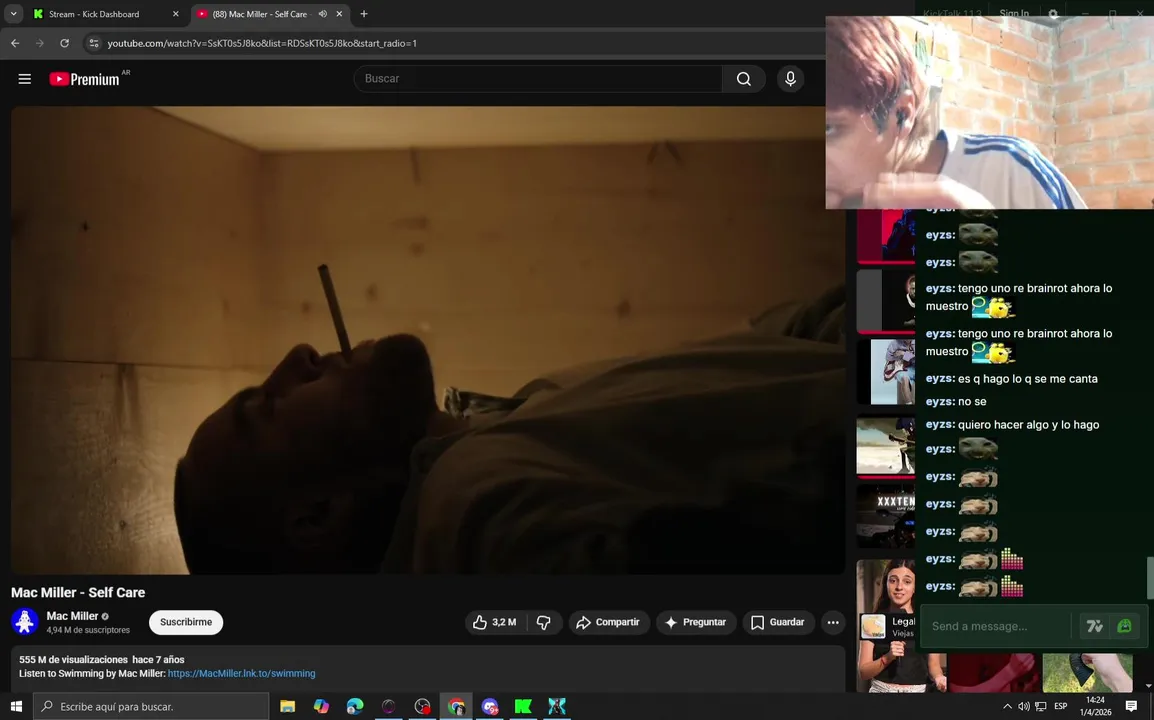Open MacMiller.lnk.to/swimming link
This screenshot has height=720, width=1154.
(241, 674)
